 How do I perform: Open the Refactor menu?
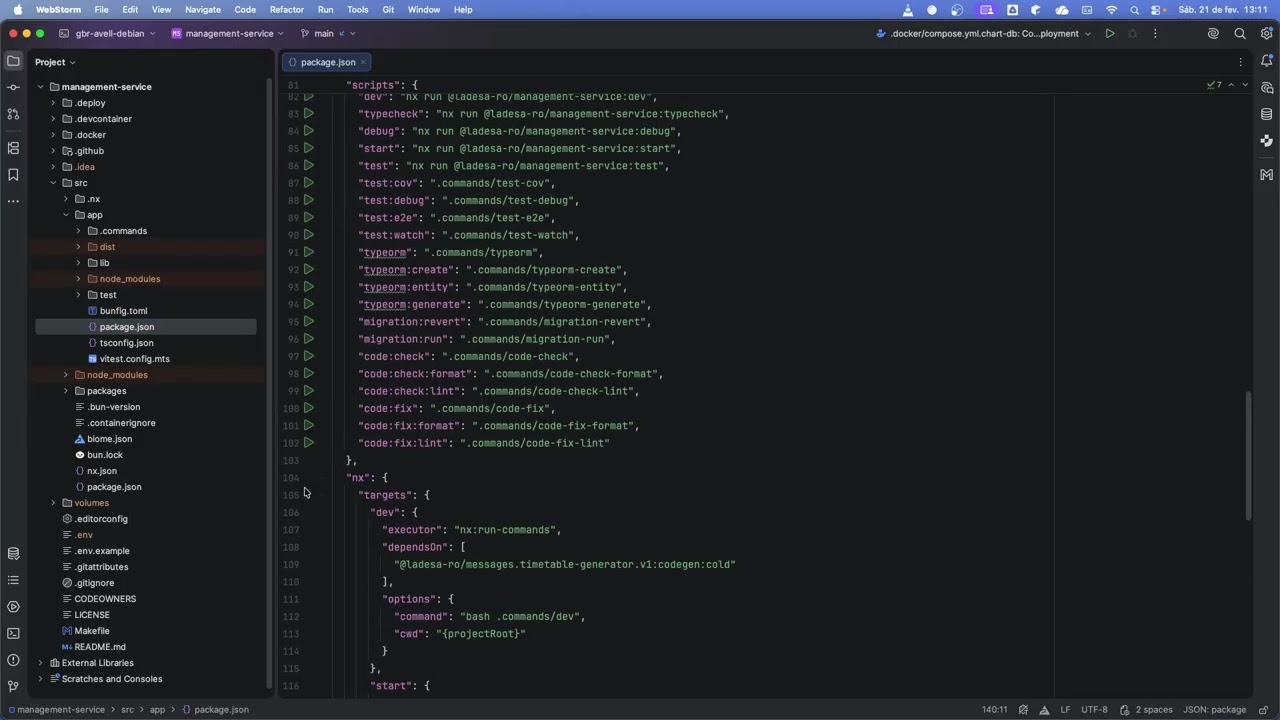point(286,9)
